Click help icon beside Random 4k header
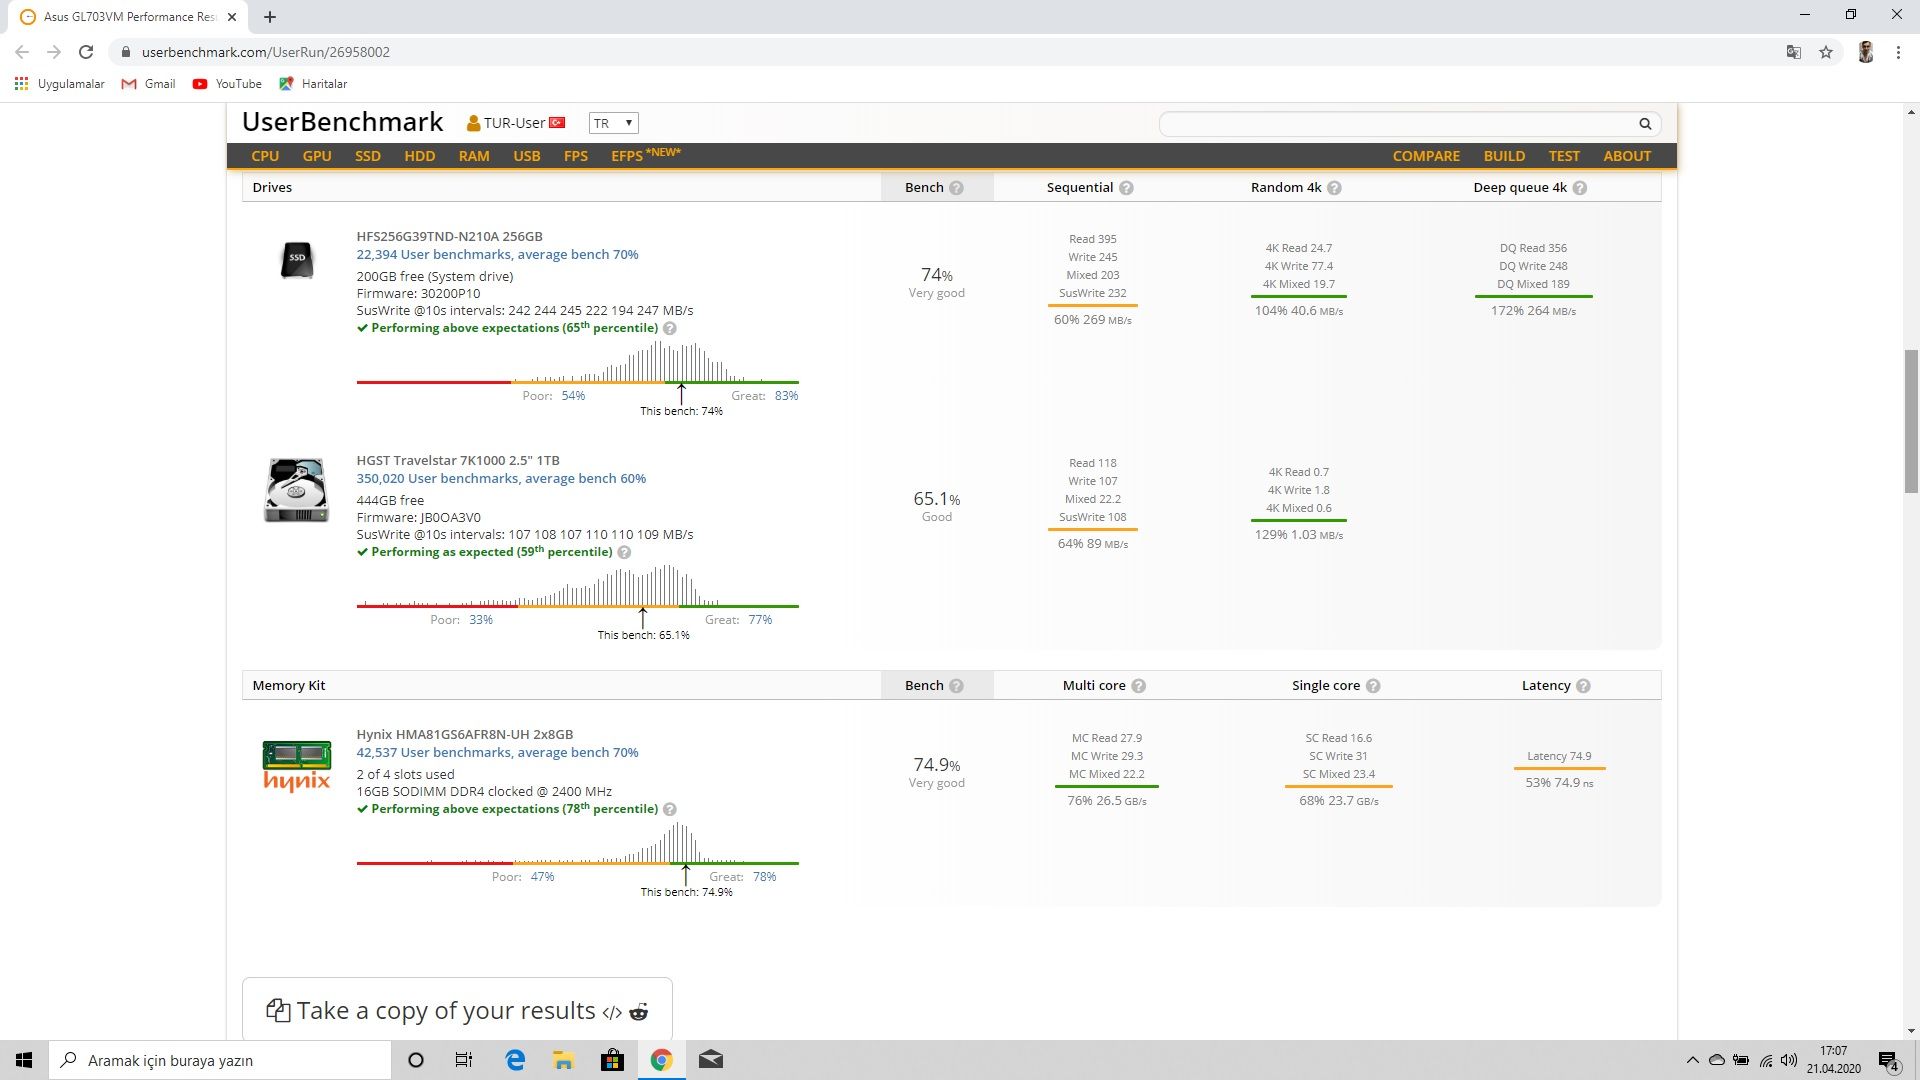The image size is (1920, 1080). [x=1334, y=188]
